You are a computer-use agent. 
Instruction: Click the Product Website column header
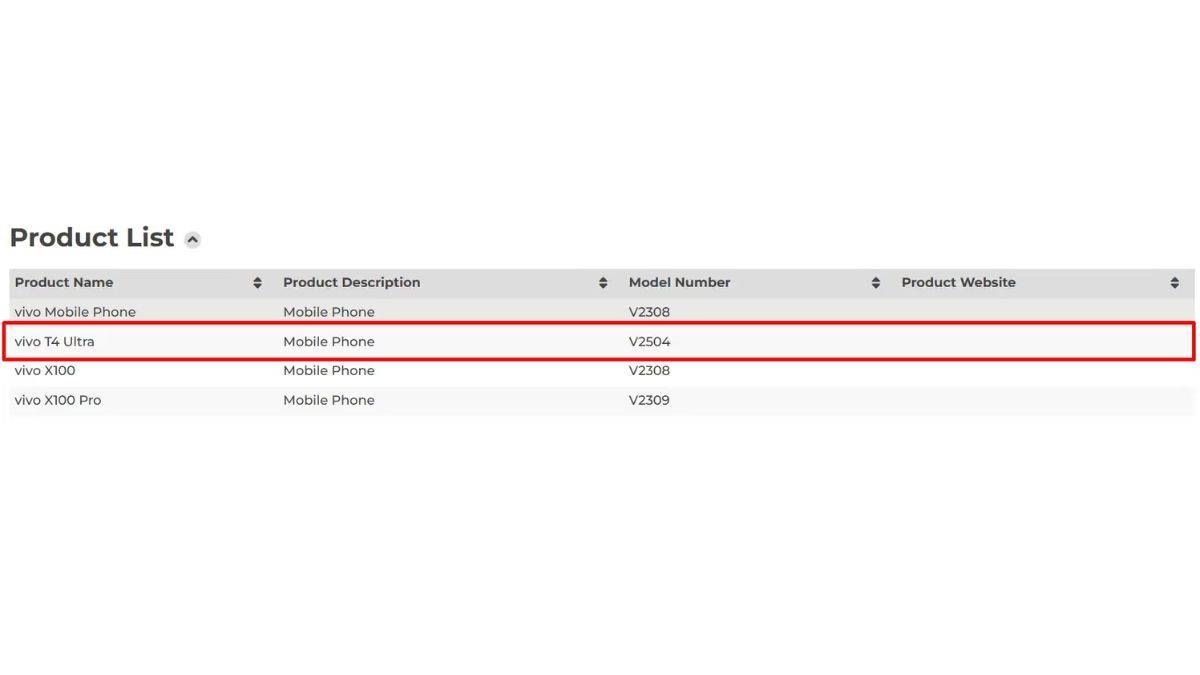click(958, 283)
